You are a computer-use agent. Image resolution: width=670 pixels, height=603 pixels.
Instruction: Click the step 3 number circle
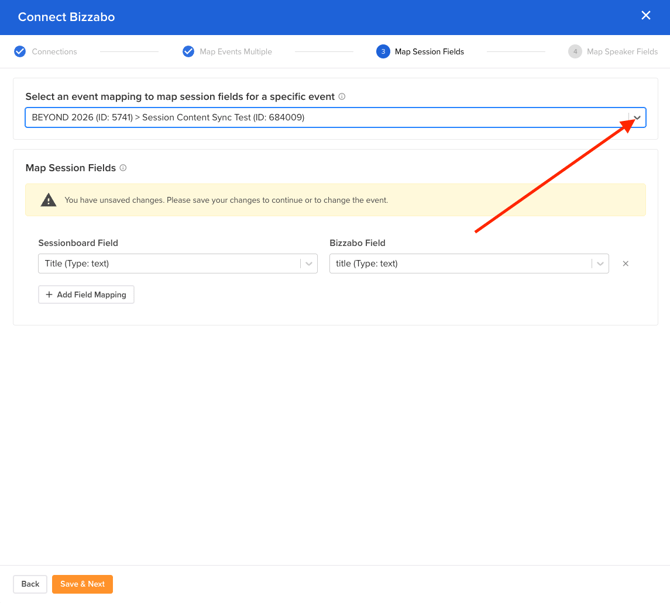[382, 51]
